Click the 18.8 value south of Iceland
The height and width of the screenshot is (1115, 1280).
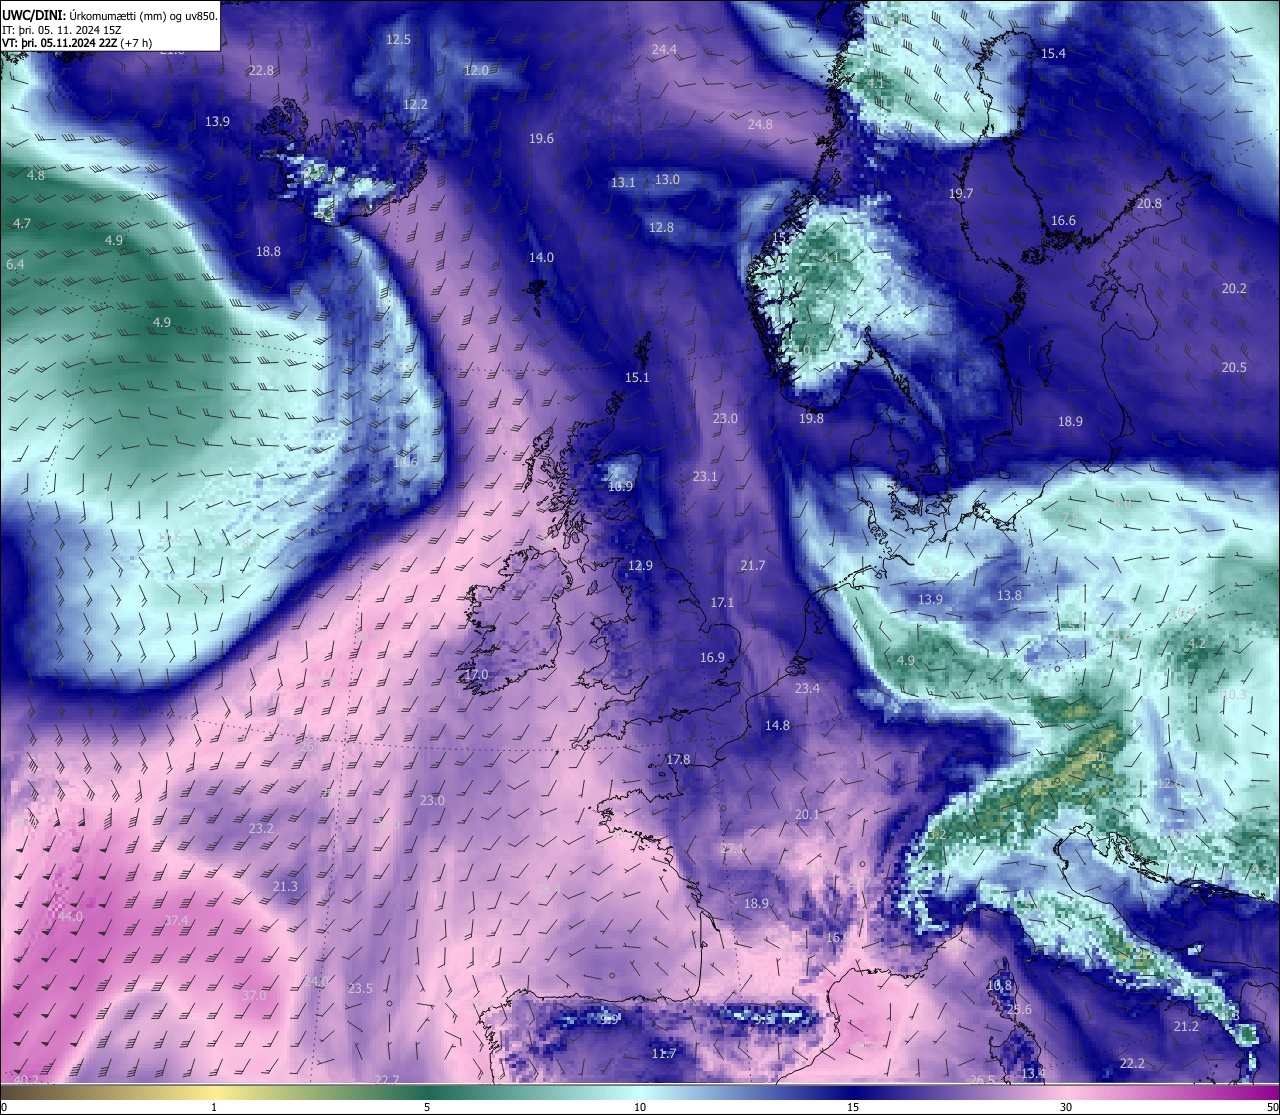pyautogui.click(x=268, y=252)
